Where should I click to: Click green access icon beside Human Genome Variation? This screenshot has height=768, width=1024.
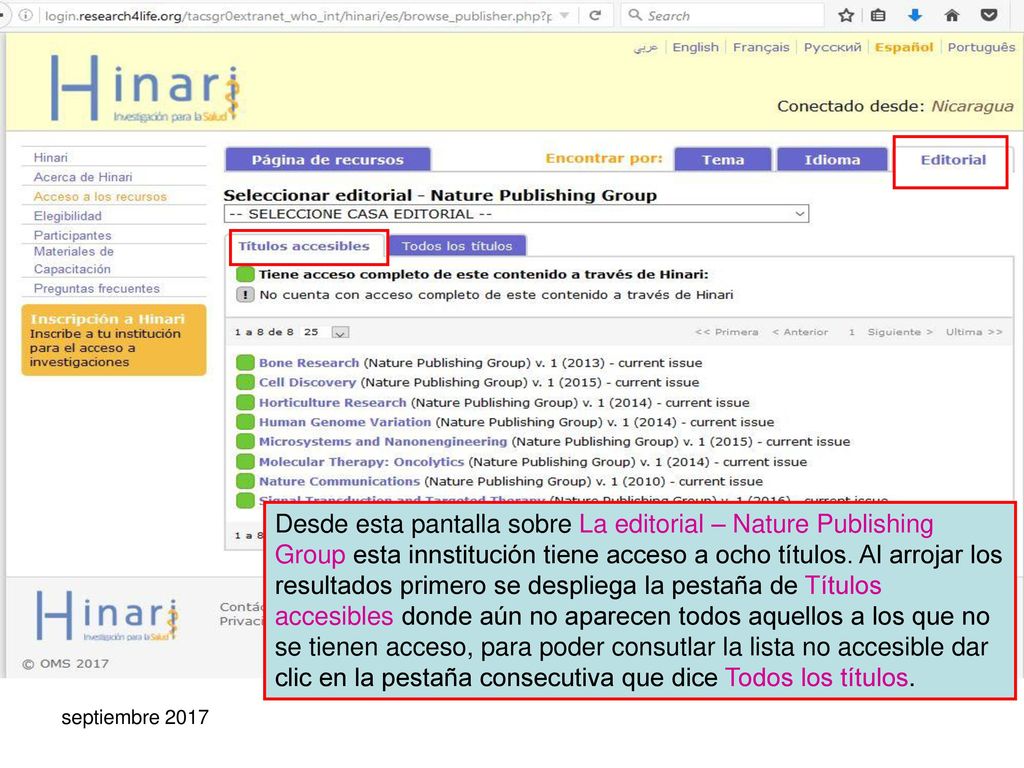point(245,422)
